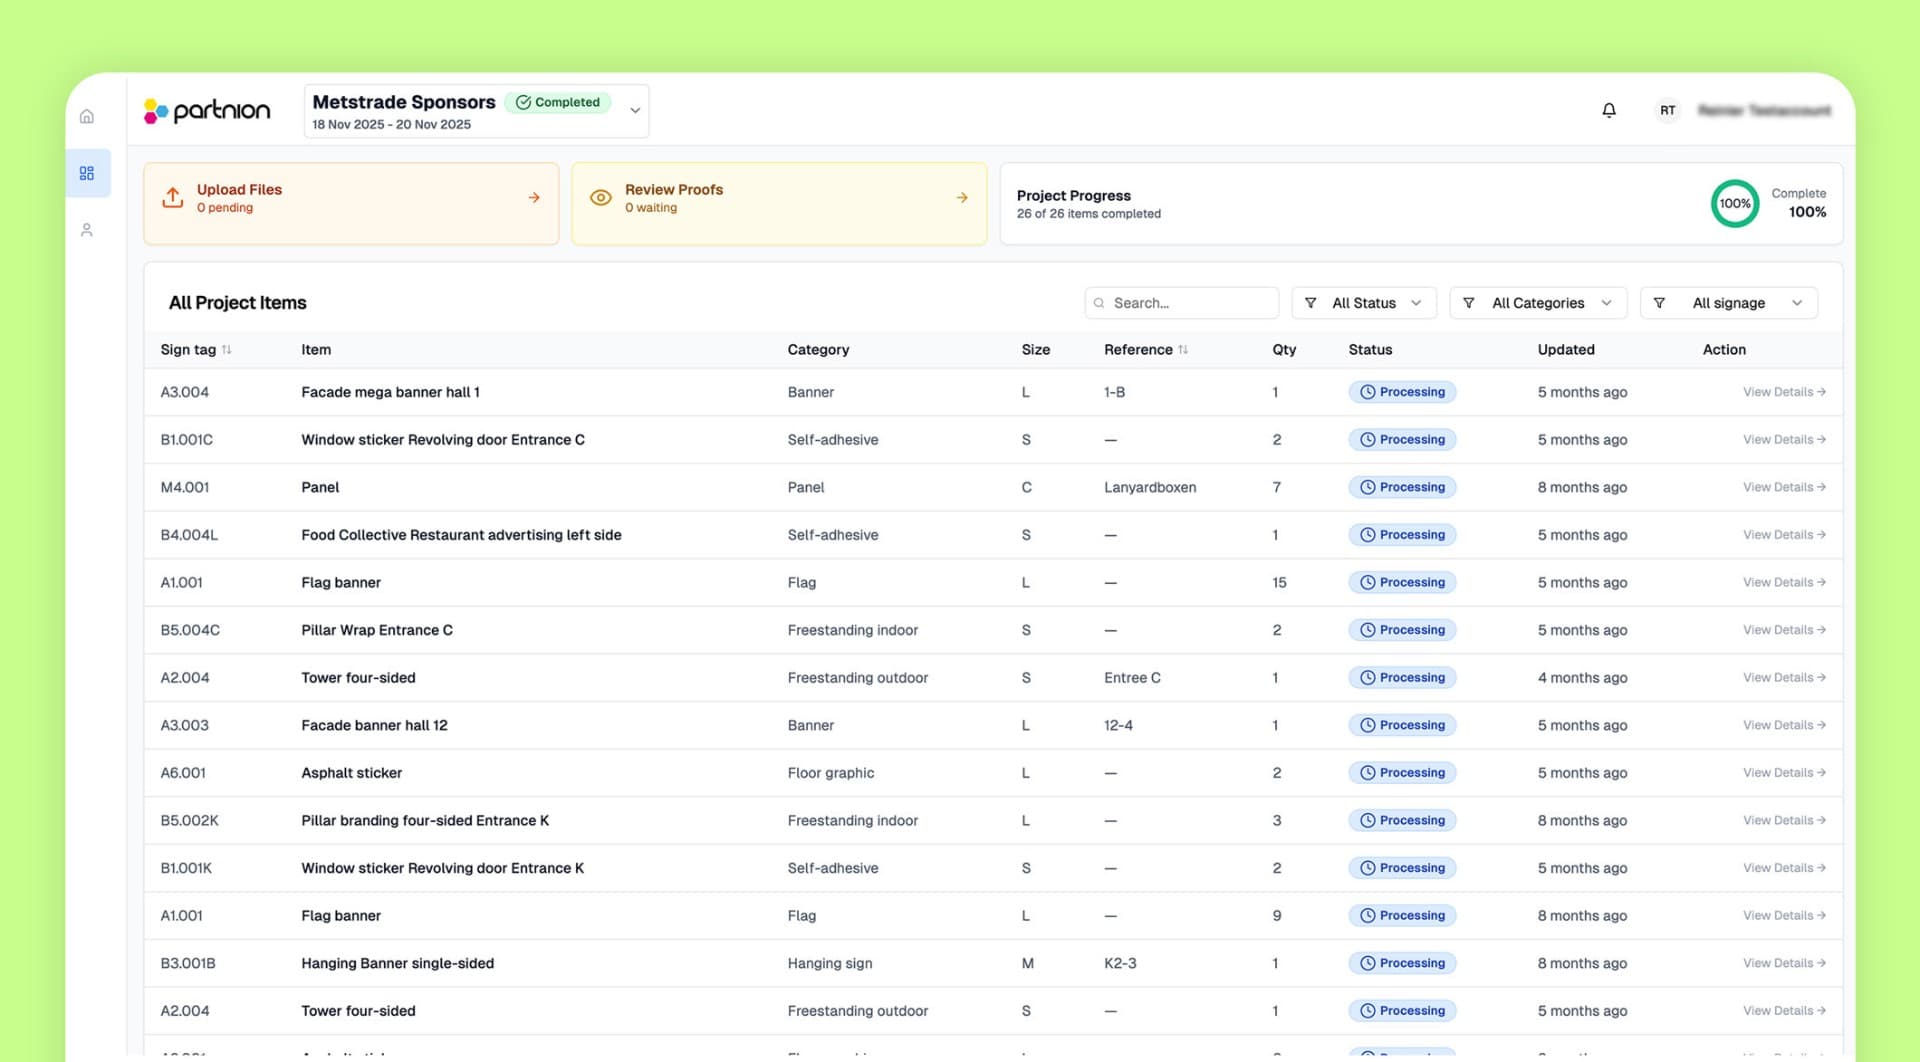The width and height of the screenshot is (1920, 1062).
Task: Click the Search input field
Action: click(1182, 303)
